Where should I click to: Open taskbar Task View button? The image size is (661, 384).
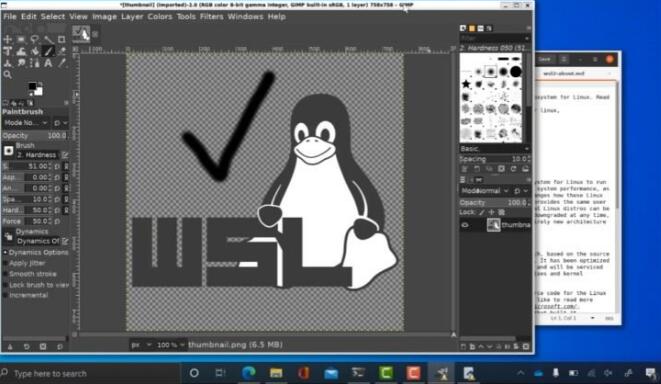pyautogui.click(x=220, y=373)
